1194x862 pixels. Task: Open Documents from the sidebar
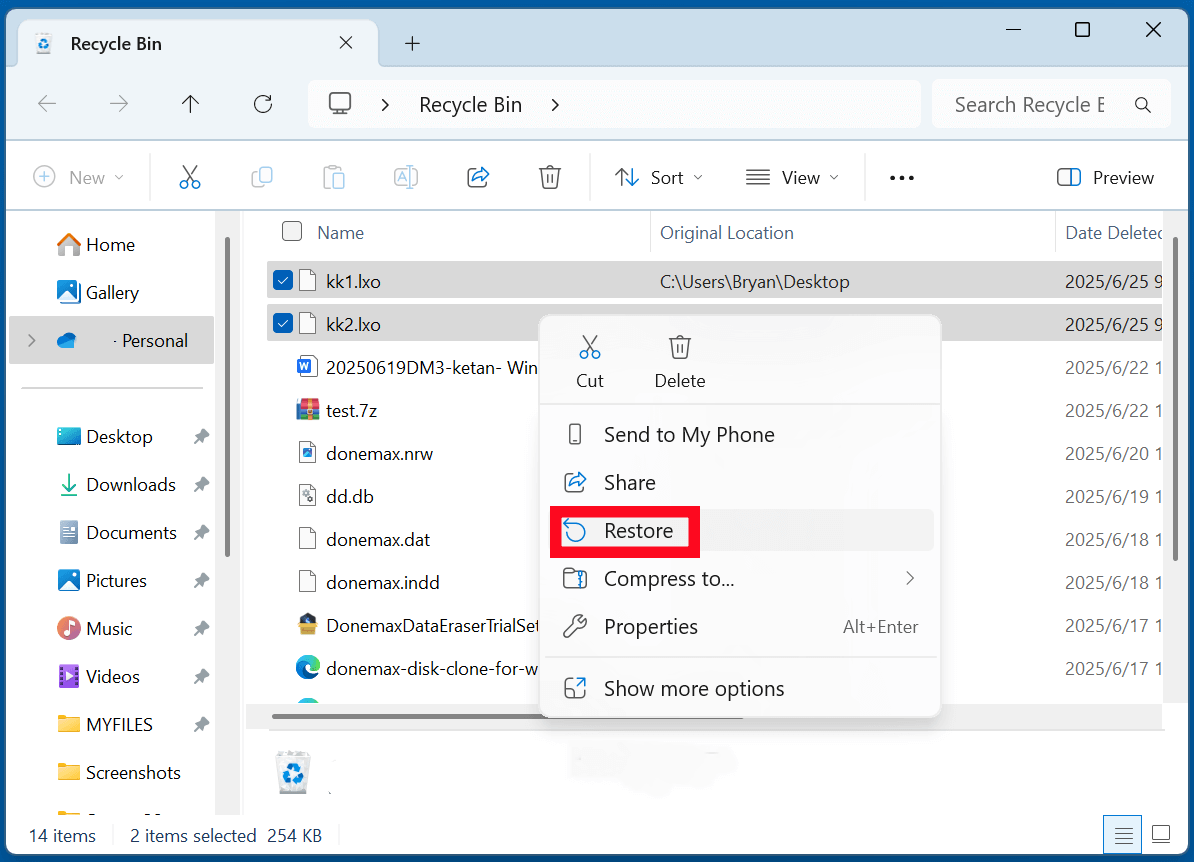pyautogui.click(x=131, y=532)
